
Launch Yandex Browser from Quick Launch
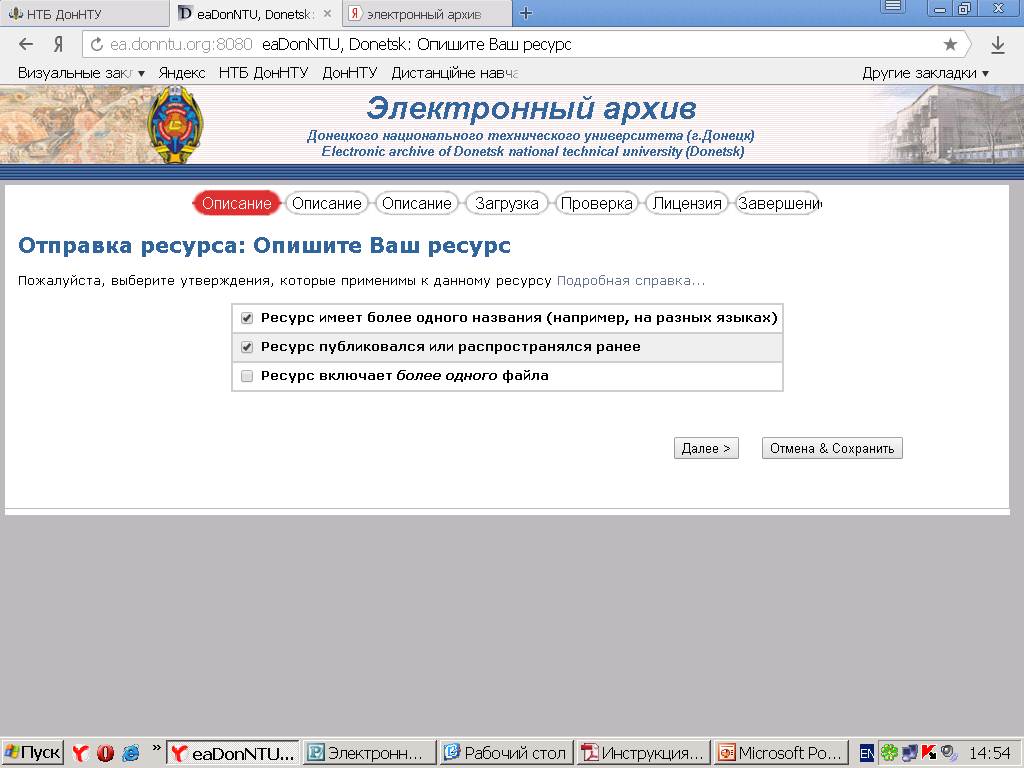(x=80, y=753)
